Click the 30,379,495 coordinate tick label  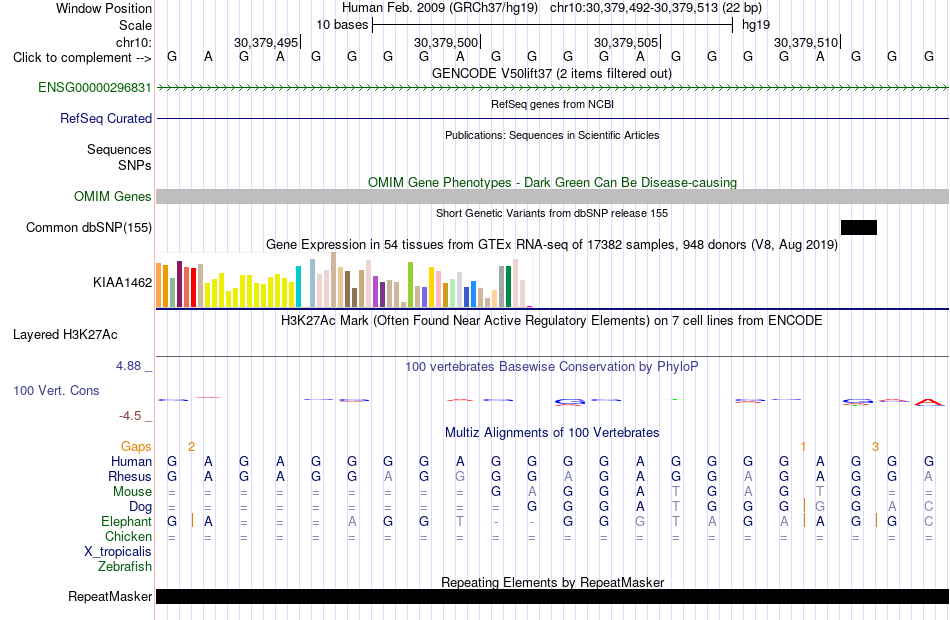pyautogui.click(x=266, y=42)
